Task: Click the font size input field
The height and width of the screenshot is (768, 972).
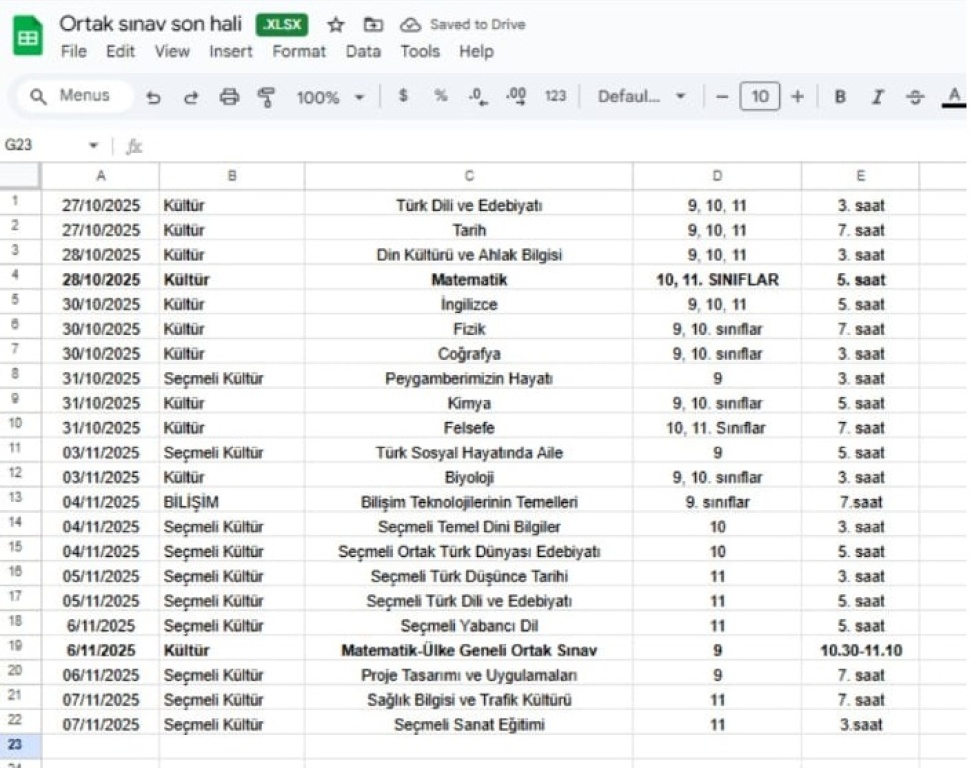Action: (x=759, y=97)
